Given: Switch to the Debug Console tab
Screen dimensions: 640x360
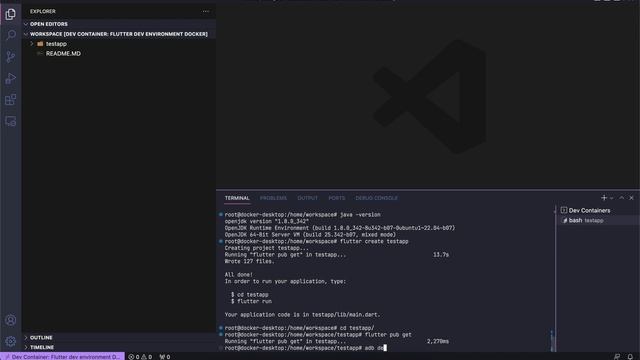Looking at the screenshot, I should click(376, 198).
